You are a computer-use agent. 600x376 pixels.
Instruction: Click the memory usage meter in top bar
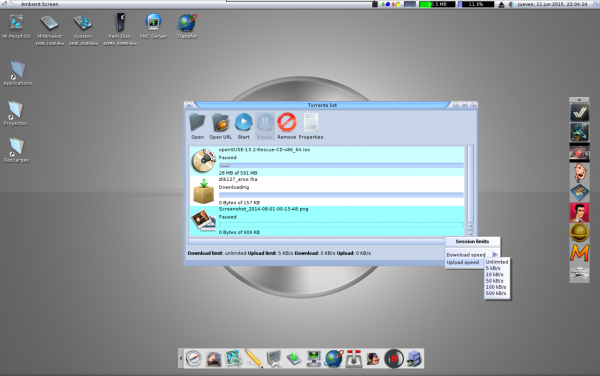[437, 4]
